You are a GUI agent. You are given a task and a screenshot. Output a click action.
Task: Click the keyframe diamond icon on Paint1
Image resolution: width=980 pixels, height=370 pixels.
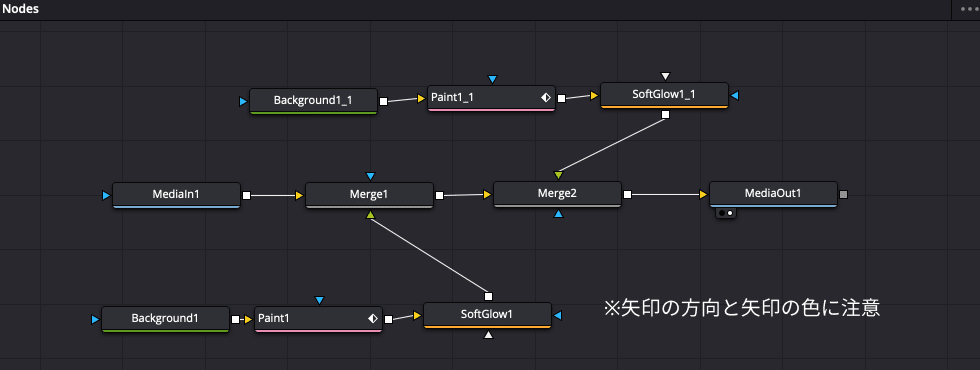(372, 319)
